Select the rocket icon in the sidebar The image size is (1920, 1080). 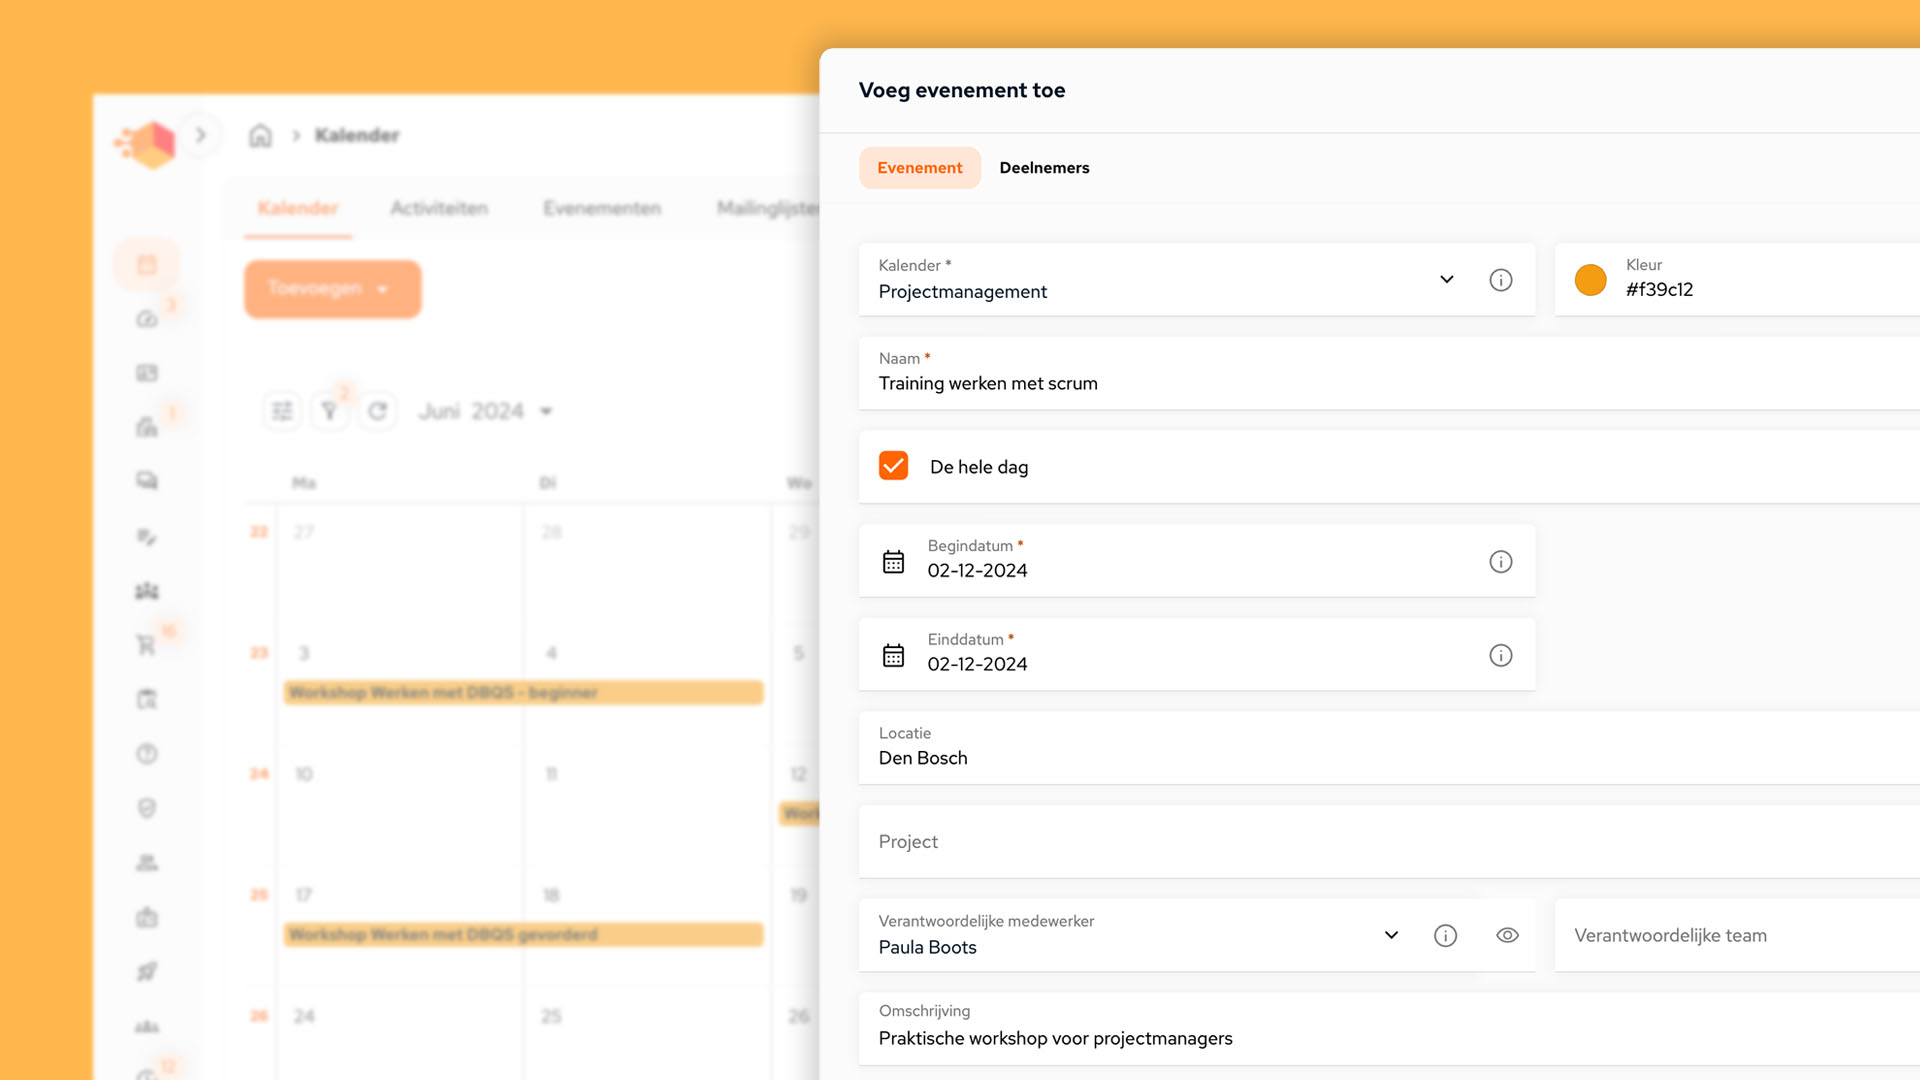pyautogui.click(x=147, y=971)
